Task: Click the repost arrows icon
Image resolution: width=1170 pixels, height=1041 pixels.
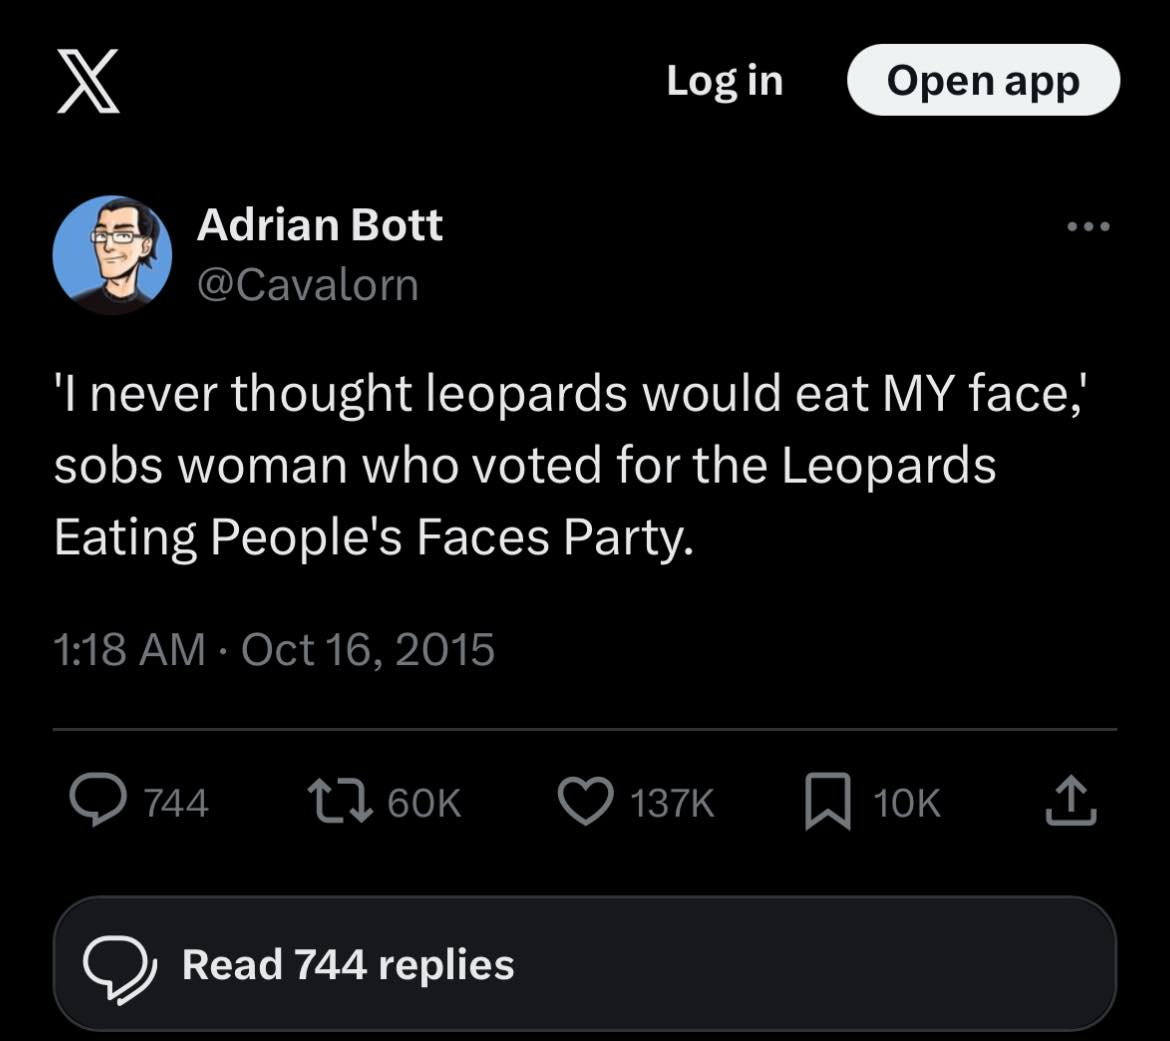Action: coord(338,802)
